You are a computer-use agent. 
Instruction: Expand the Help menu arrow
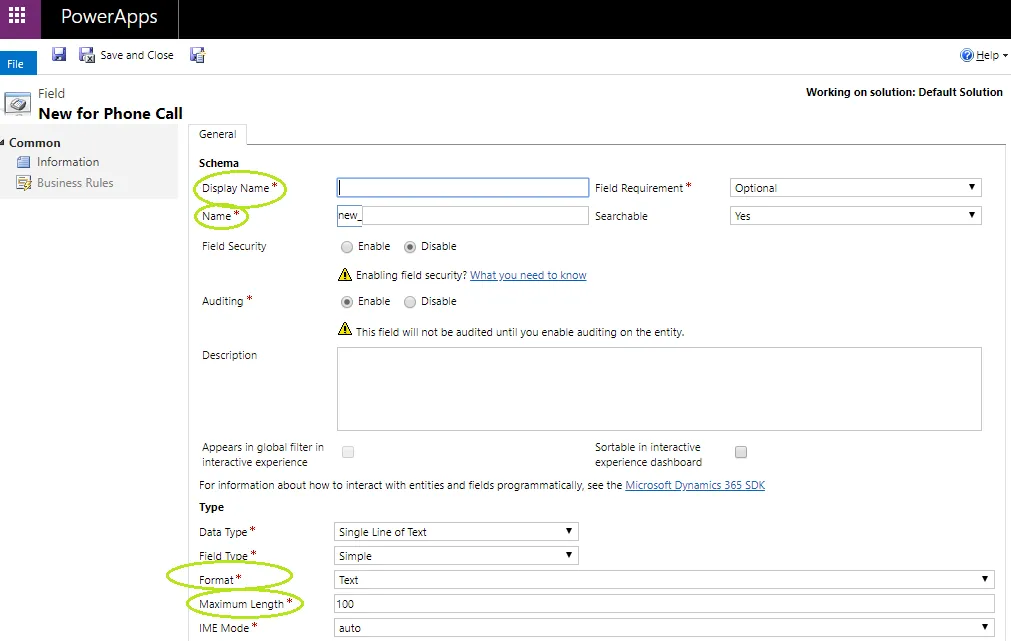(x=1005, y=56)
